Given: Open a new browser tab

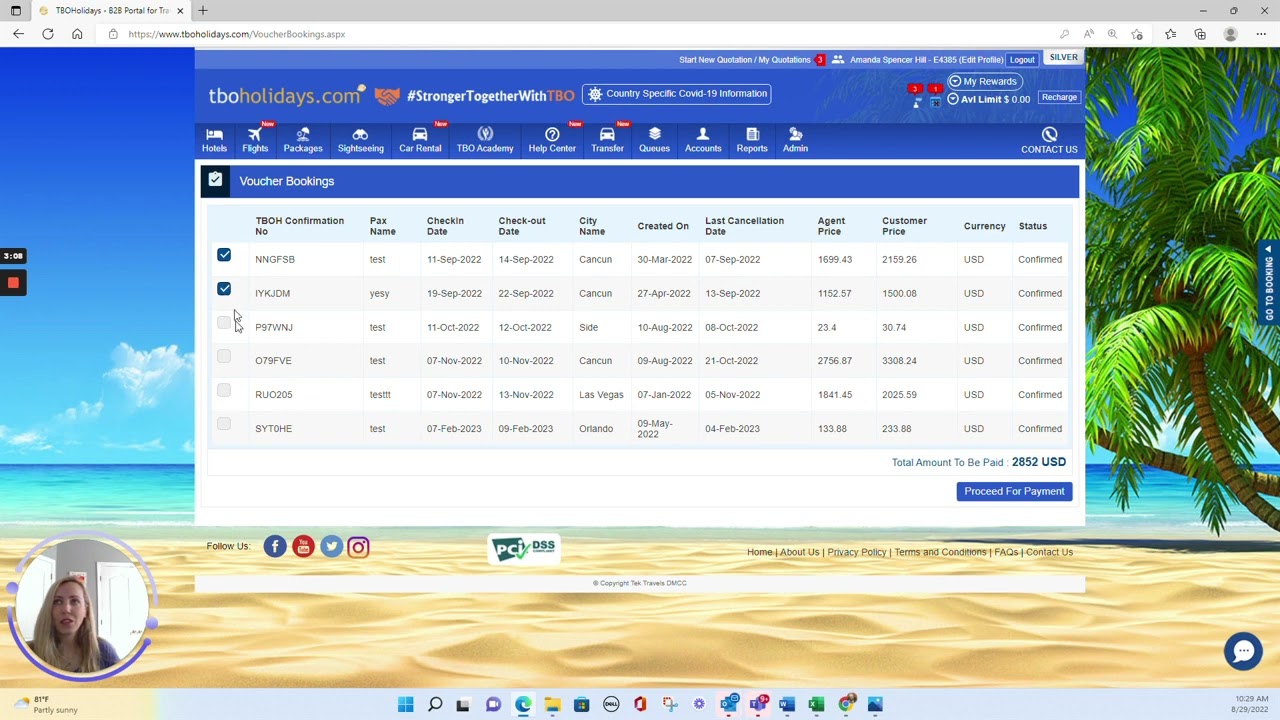Looking at the screenshot, I should tap(203, 10).
